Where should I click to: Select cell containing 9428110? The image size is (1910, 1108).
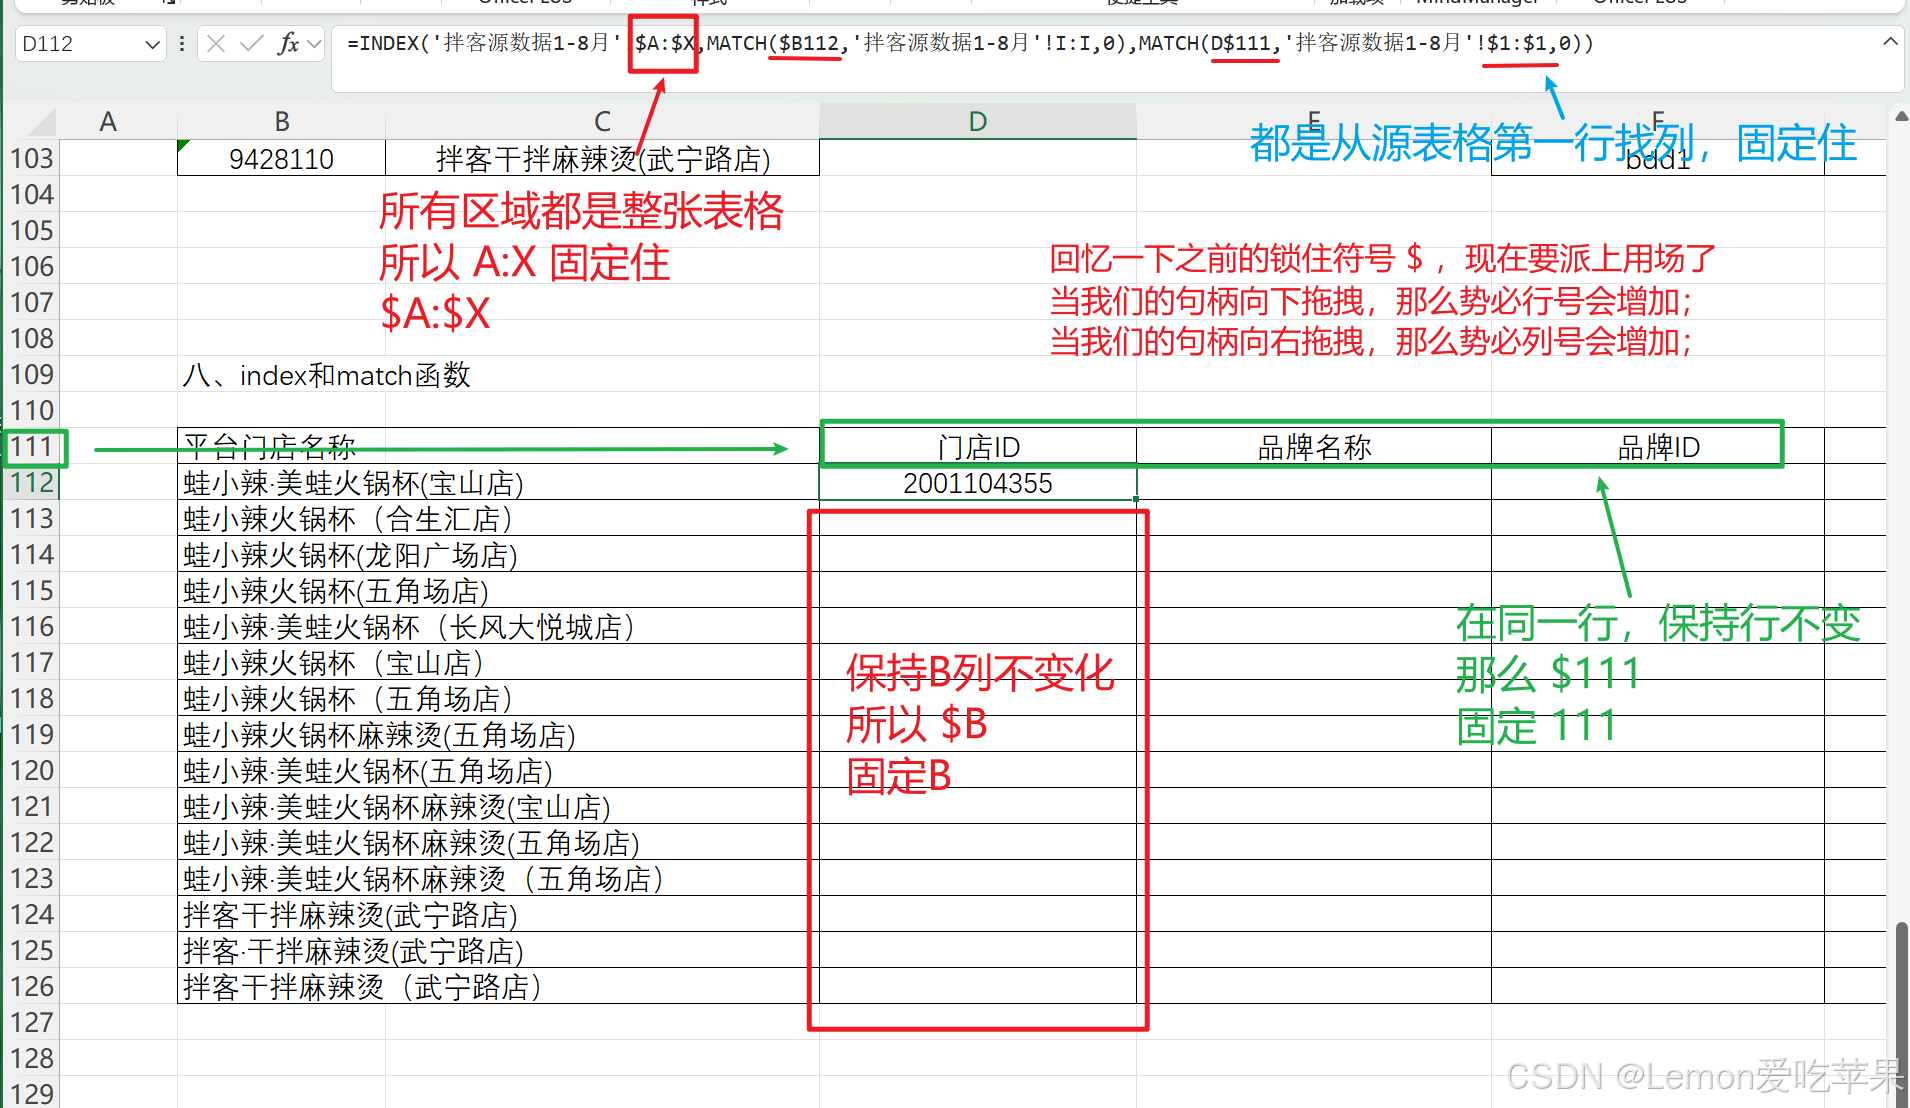tap(281, 158)
